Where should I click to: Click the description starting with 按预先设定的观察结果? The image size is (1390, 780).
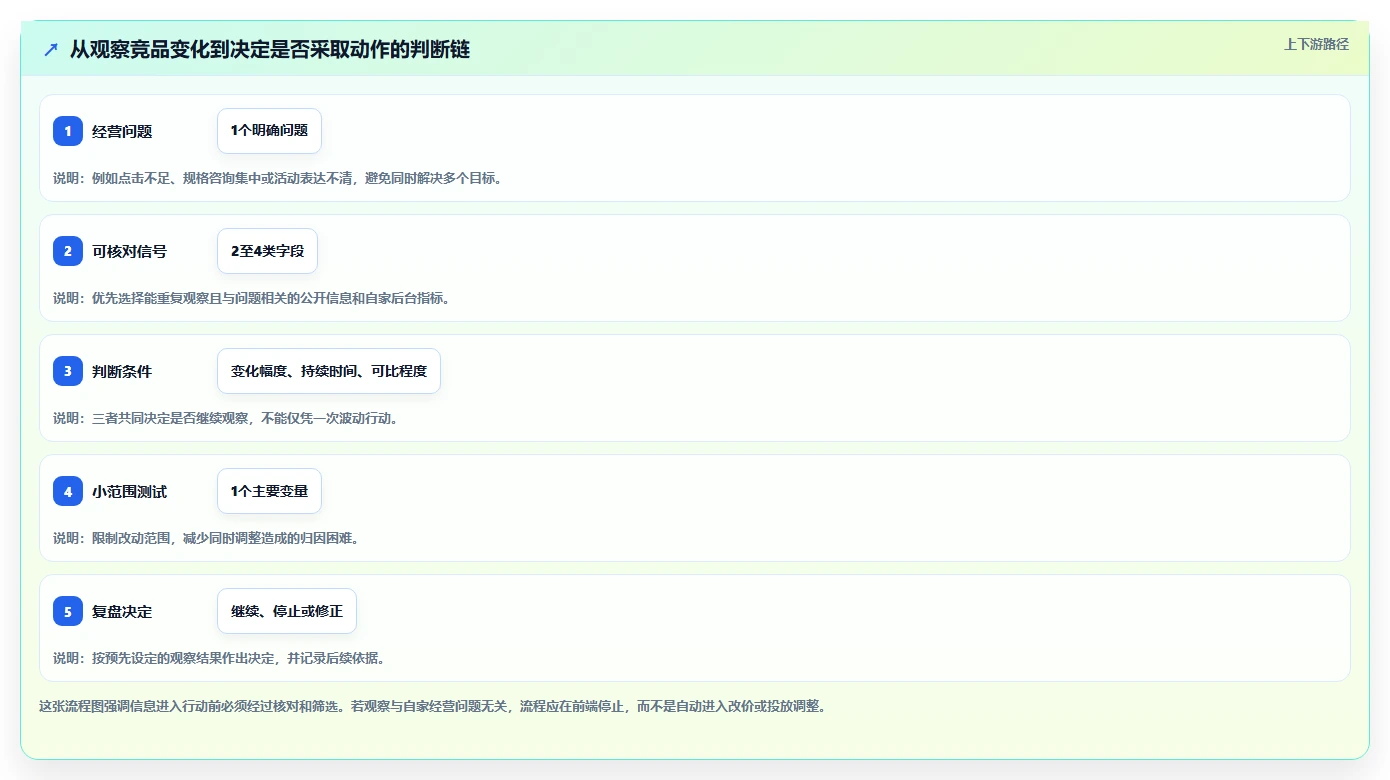point(219,658)
